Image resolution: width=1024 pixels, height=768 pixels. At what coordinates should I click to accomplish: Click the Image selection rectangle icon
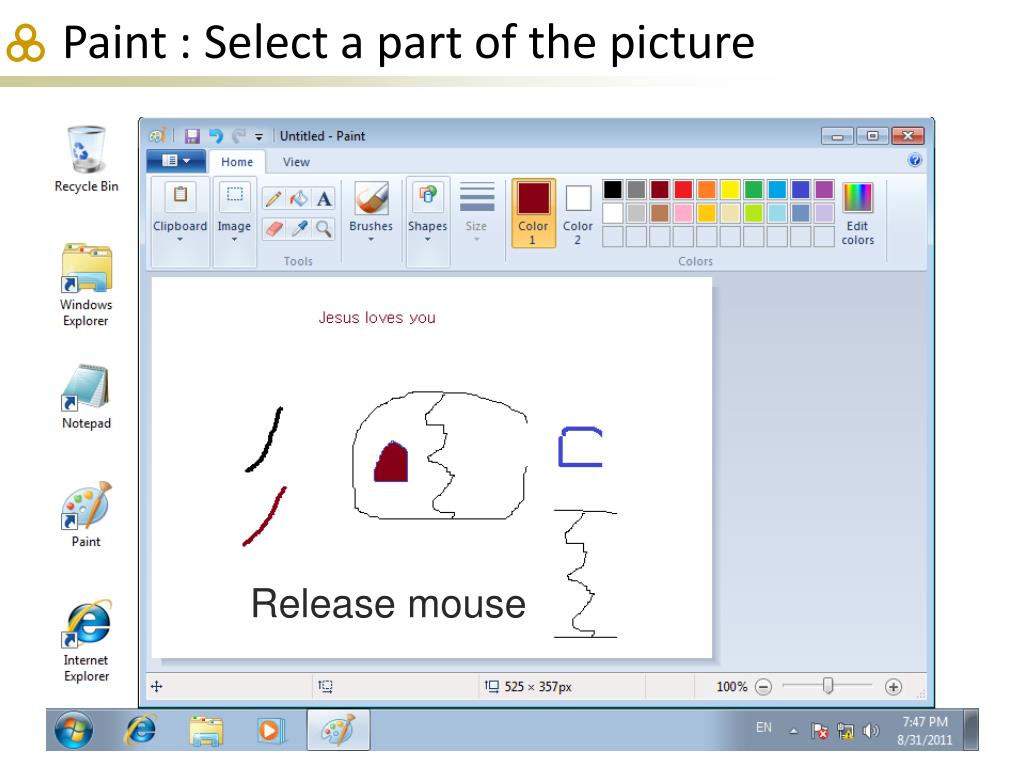pyautogui.click(x=234, y=195)
